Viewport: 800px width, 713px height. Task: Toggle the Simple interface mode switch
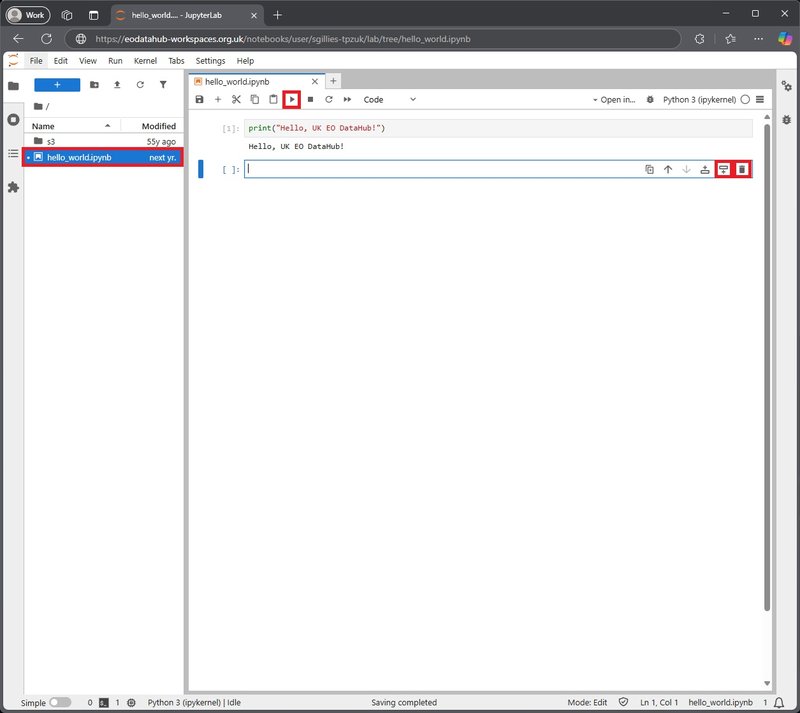coord(60,703)
